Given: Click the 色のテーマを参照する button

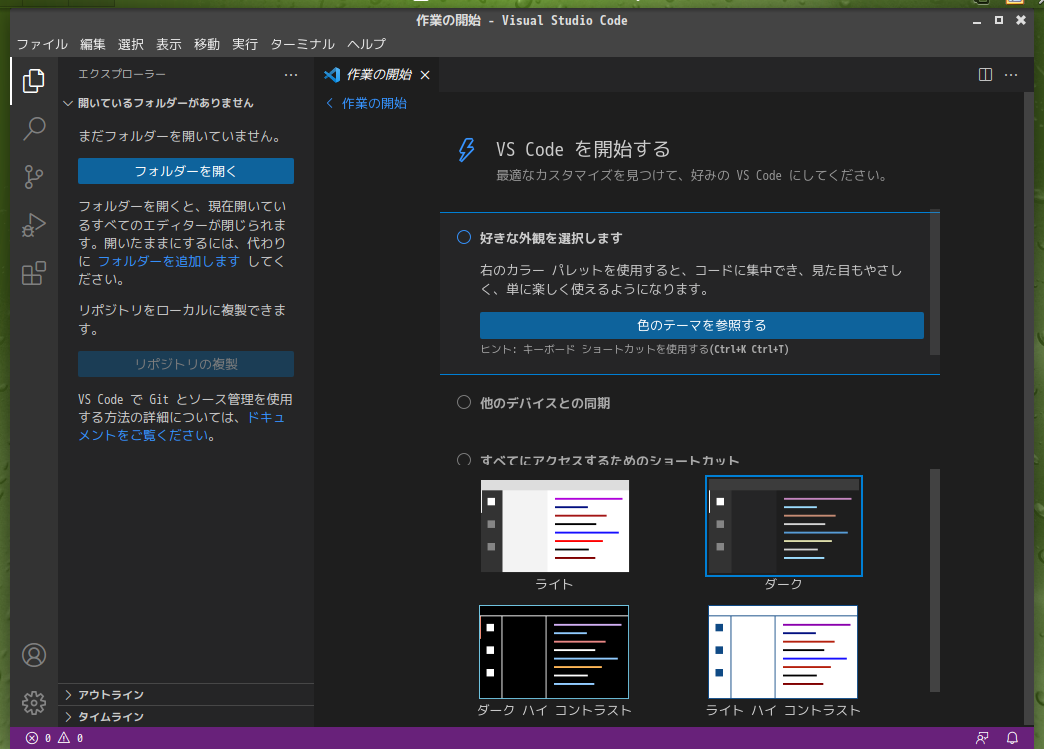Looking at the screenshot, I should pyautogui.click(x=702, y=325).
